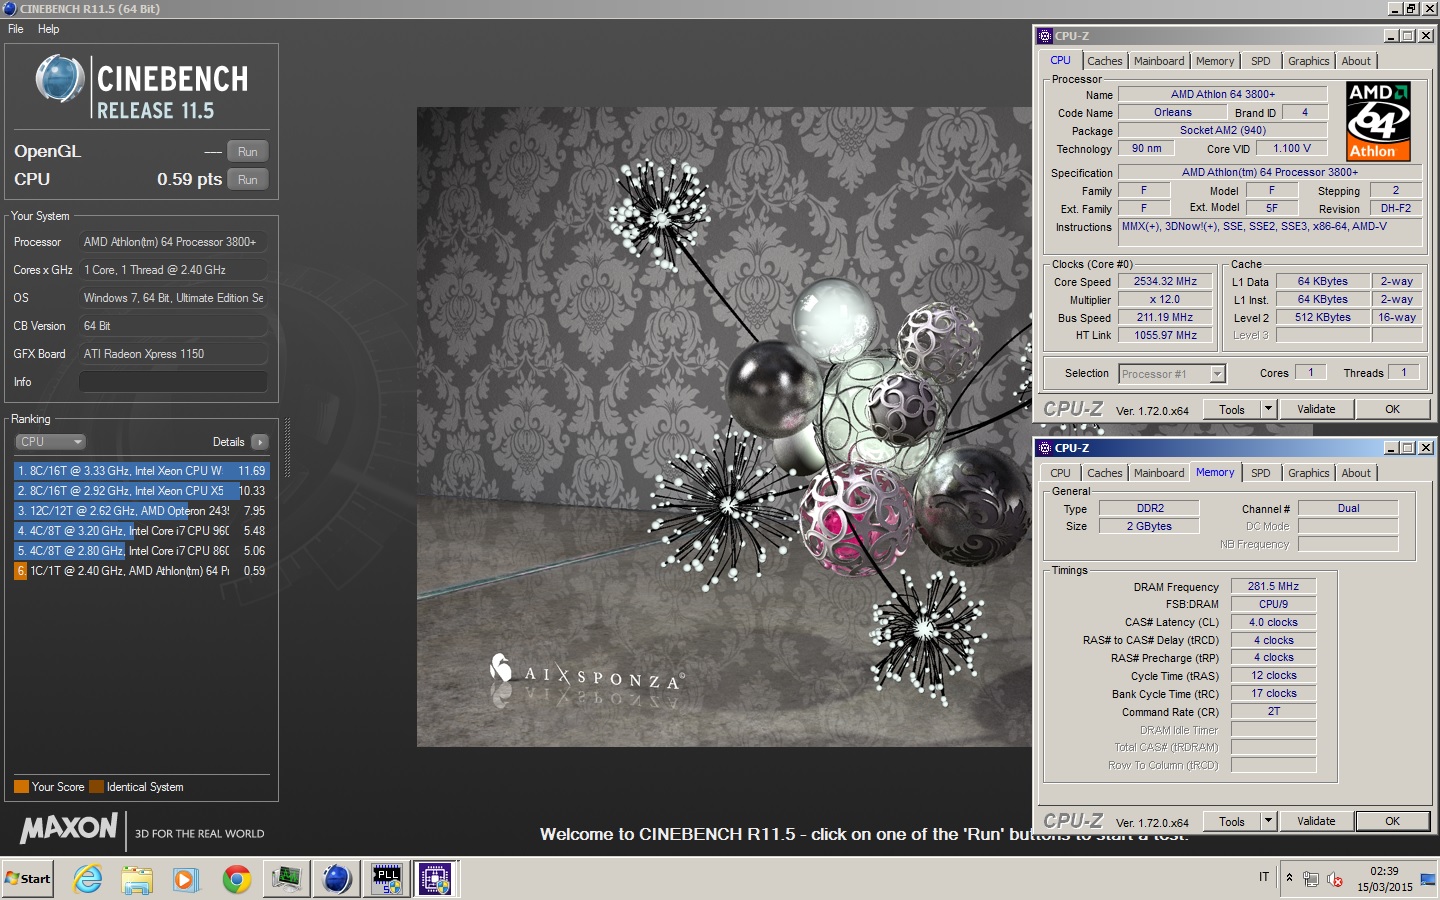Viewport: 1440px width, 900px height.
Task: Expand Tools dropdown arrow in lower CPU-Z
Action: (1268, 822)
